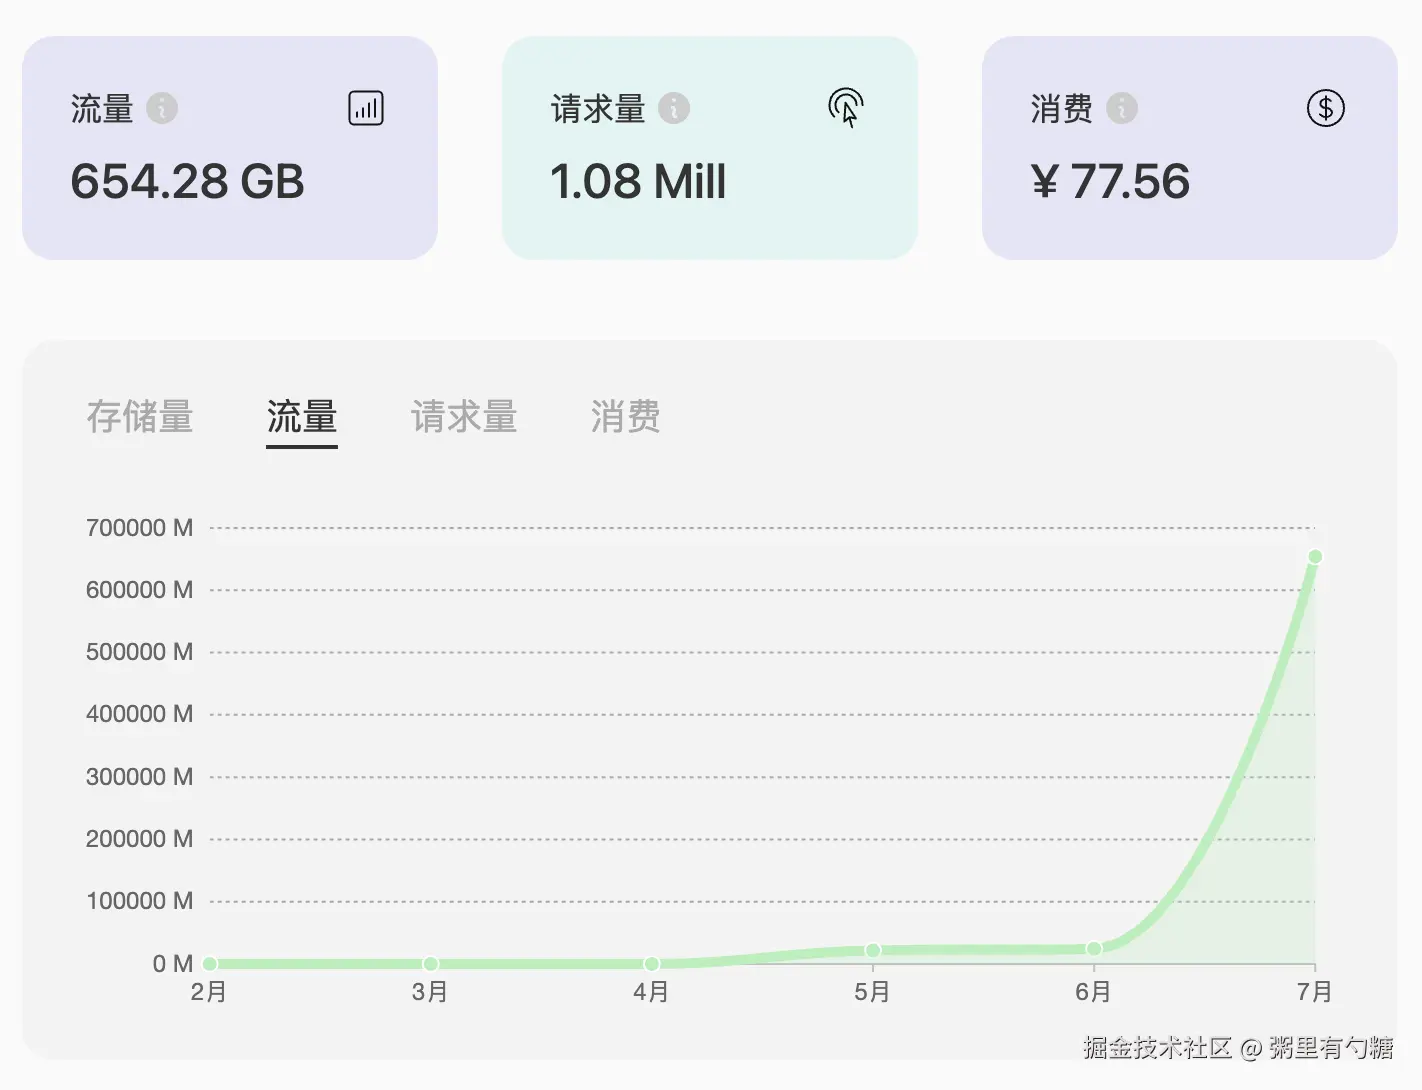This screenshot has width=1422, height=1090.
Task: Click the dollar coin icon in 消费 card
Action: click(1326, 108)
